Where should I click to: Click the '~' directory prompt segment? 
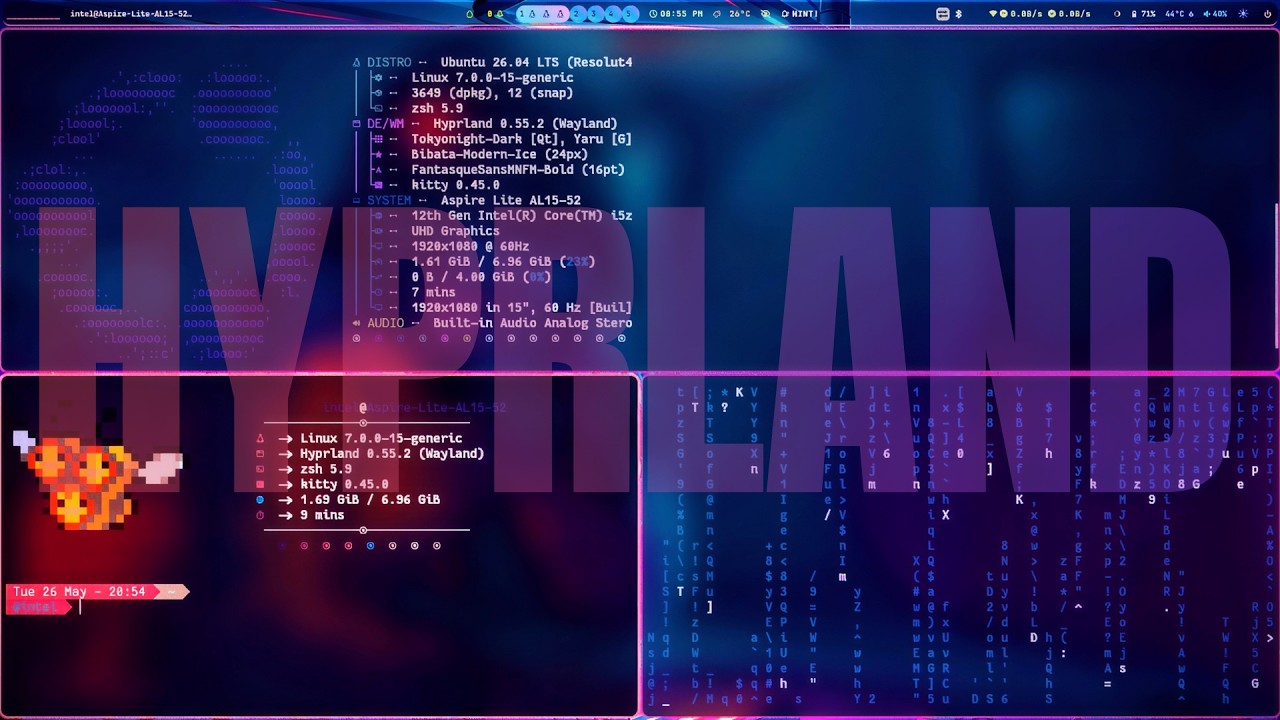coord(172,592)
